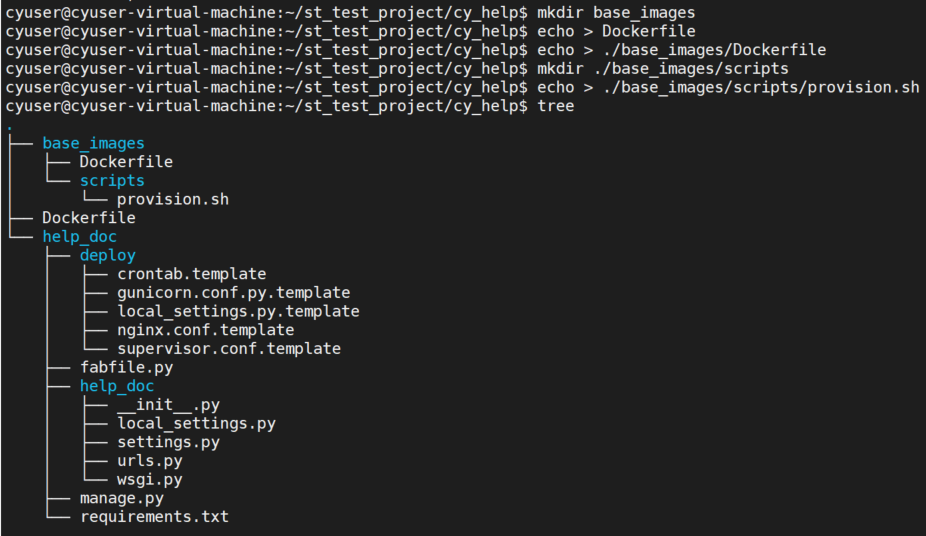Click the root-level Dockerfile entry
926x536 pixels.
[x=89, y=218]
